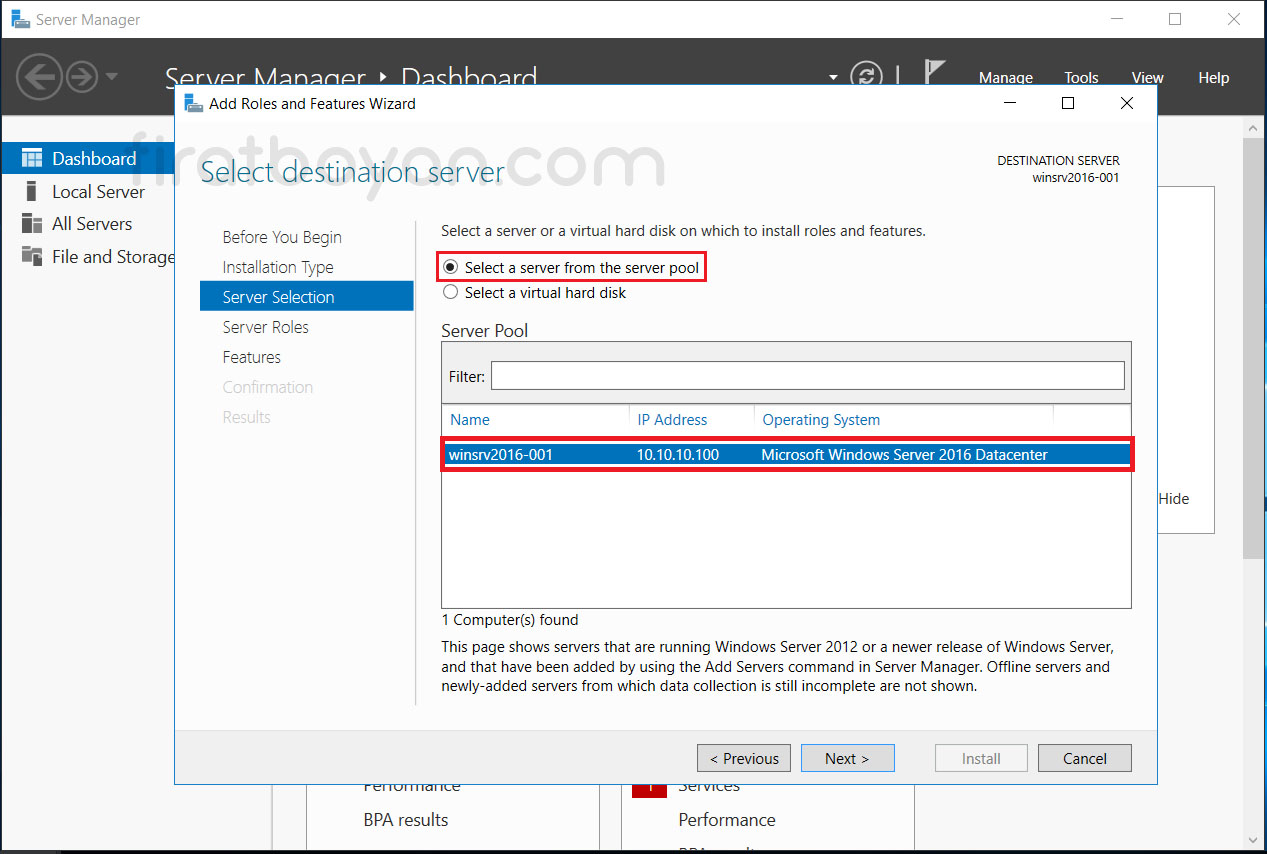Viewport: 1267px width, 854px height.
Task: Click the refresh icon in Server Manager header
Action: click(x=866, y=77)
